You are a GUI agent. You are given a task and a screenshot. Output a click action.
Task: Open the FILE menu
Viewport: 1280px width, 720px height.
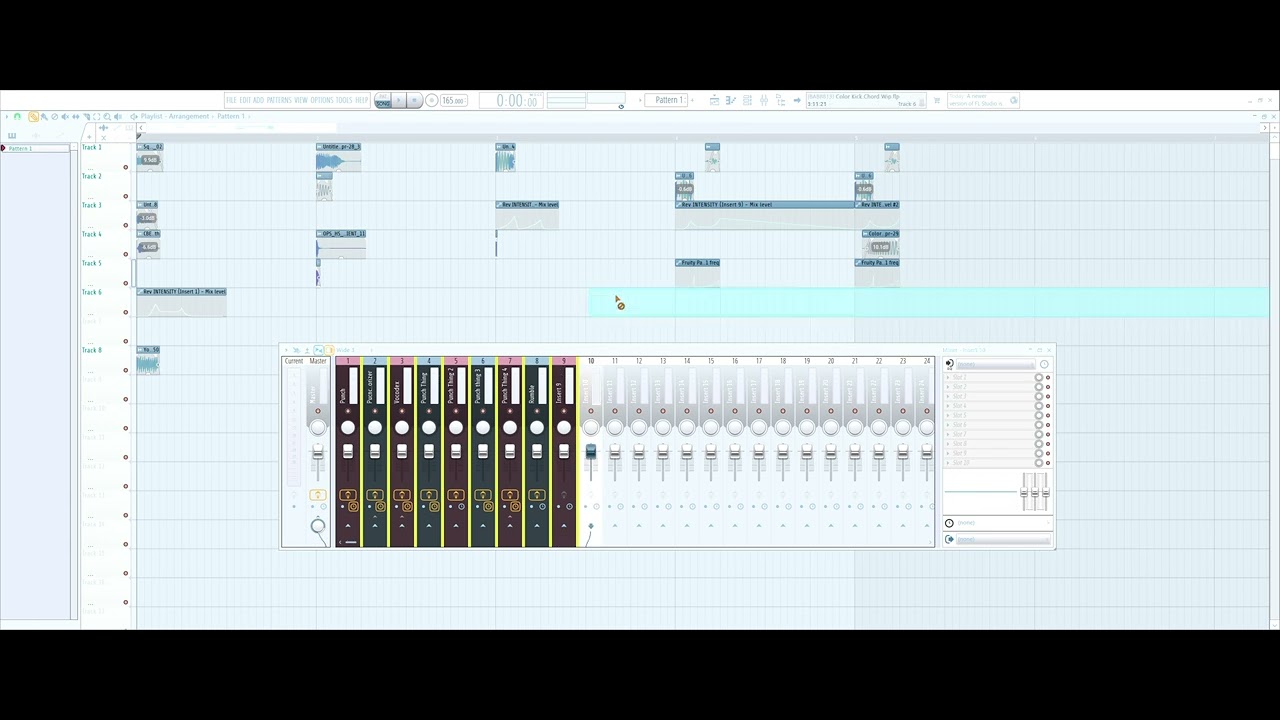click(x=231, y=100)
